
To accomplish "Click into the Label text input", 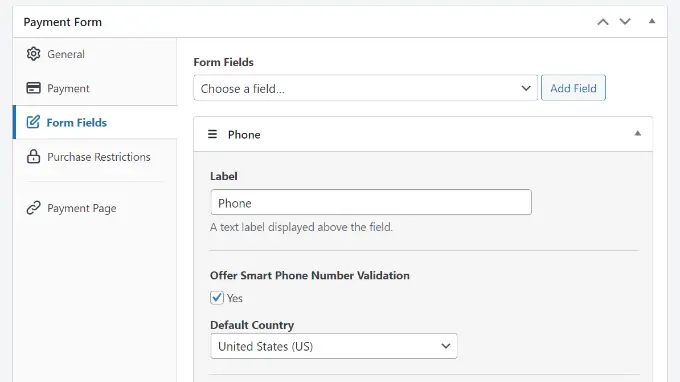I will 371,202.
